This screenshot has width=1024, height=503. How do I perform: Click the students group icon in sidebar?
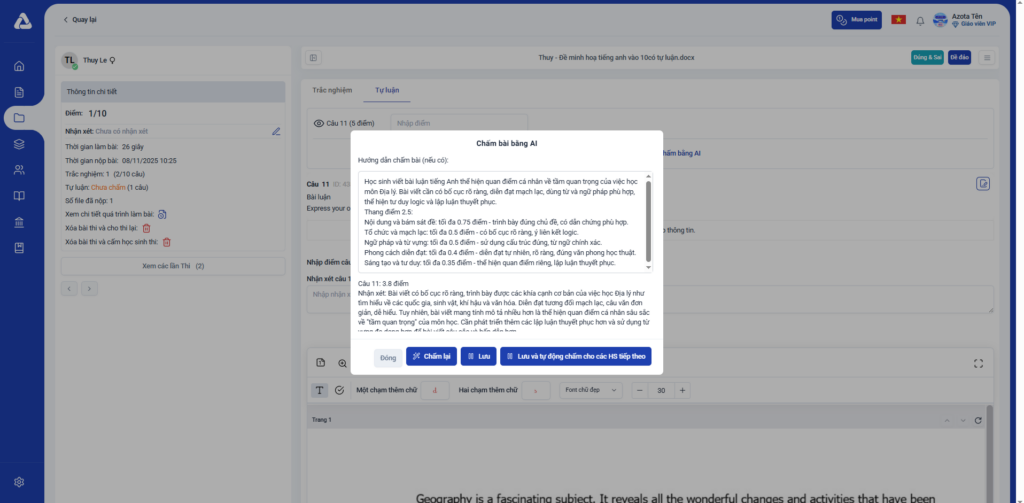19,170
